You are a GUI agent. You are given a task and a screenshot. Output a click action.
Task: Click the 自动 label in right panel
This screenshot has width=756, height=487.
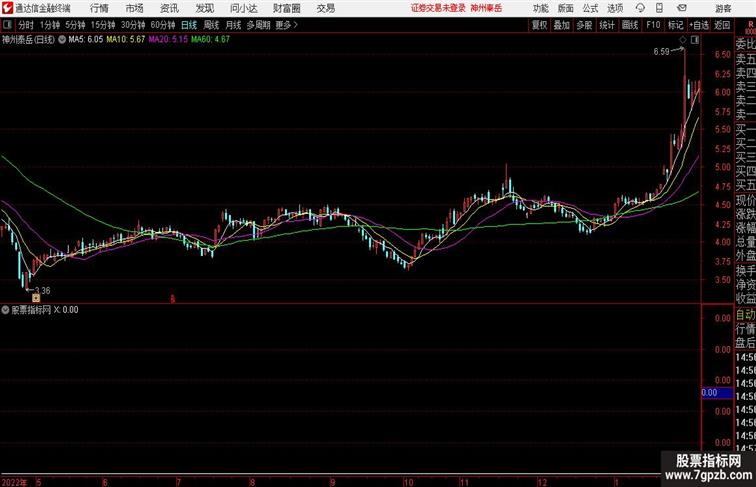(745, 315)
